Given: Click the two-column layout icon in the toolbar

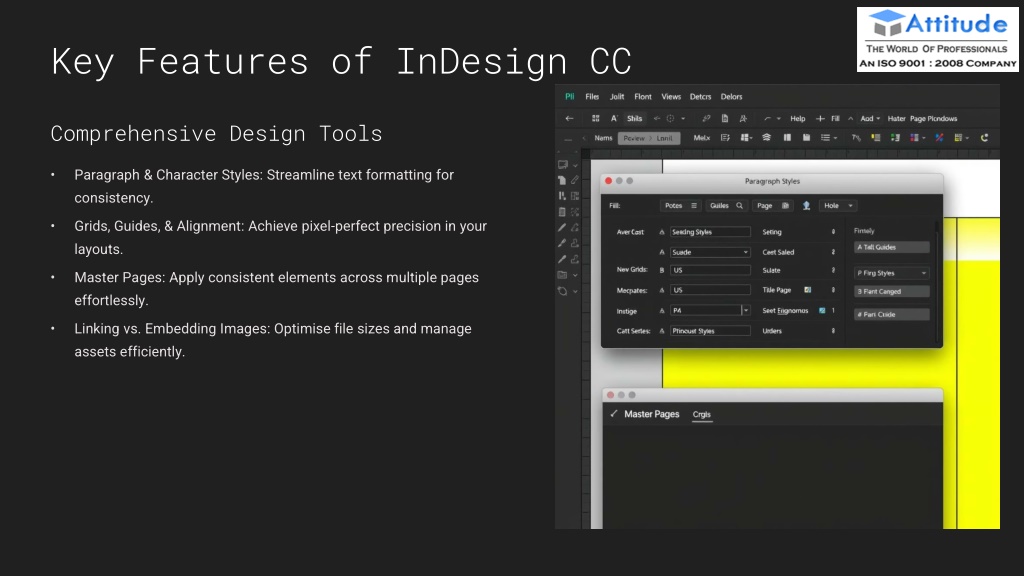Looking at the screenshot, I should pos(788,138).
